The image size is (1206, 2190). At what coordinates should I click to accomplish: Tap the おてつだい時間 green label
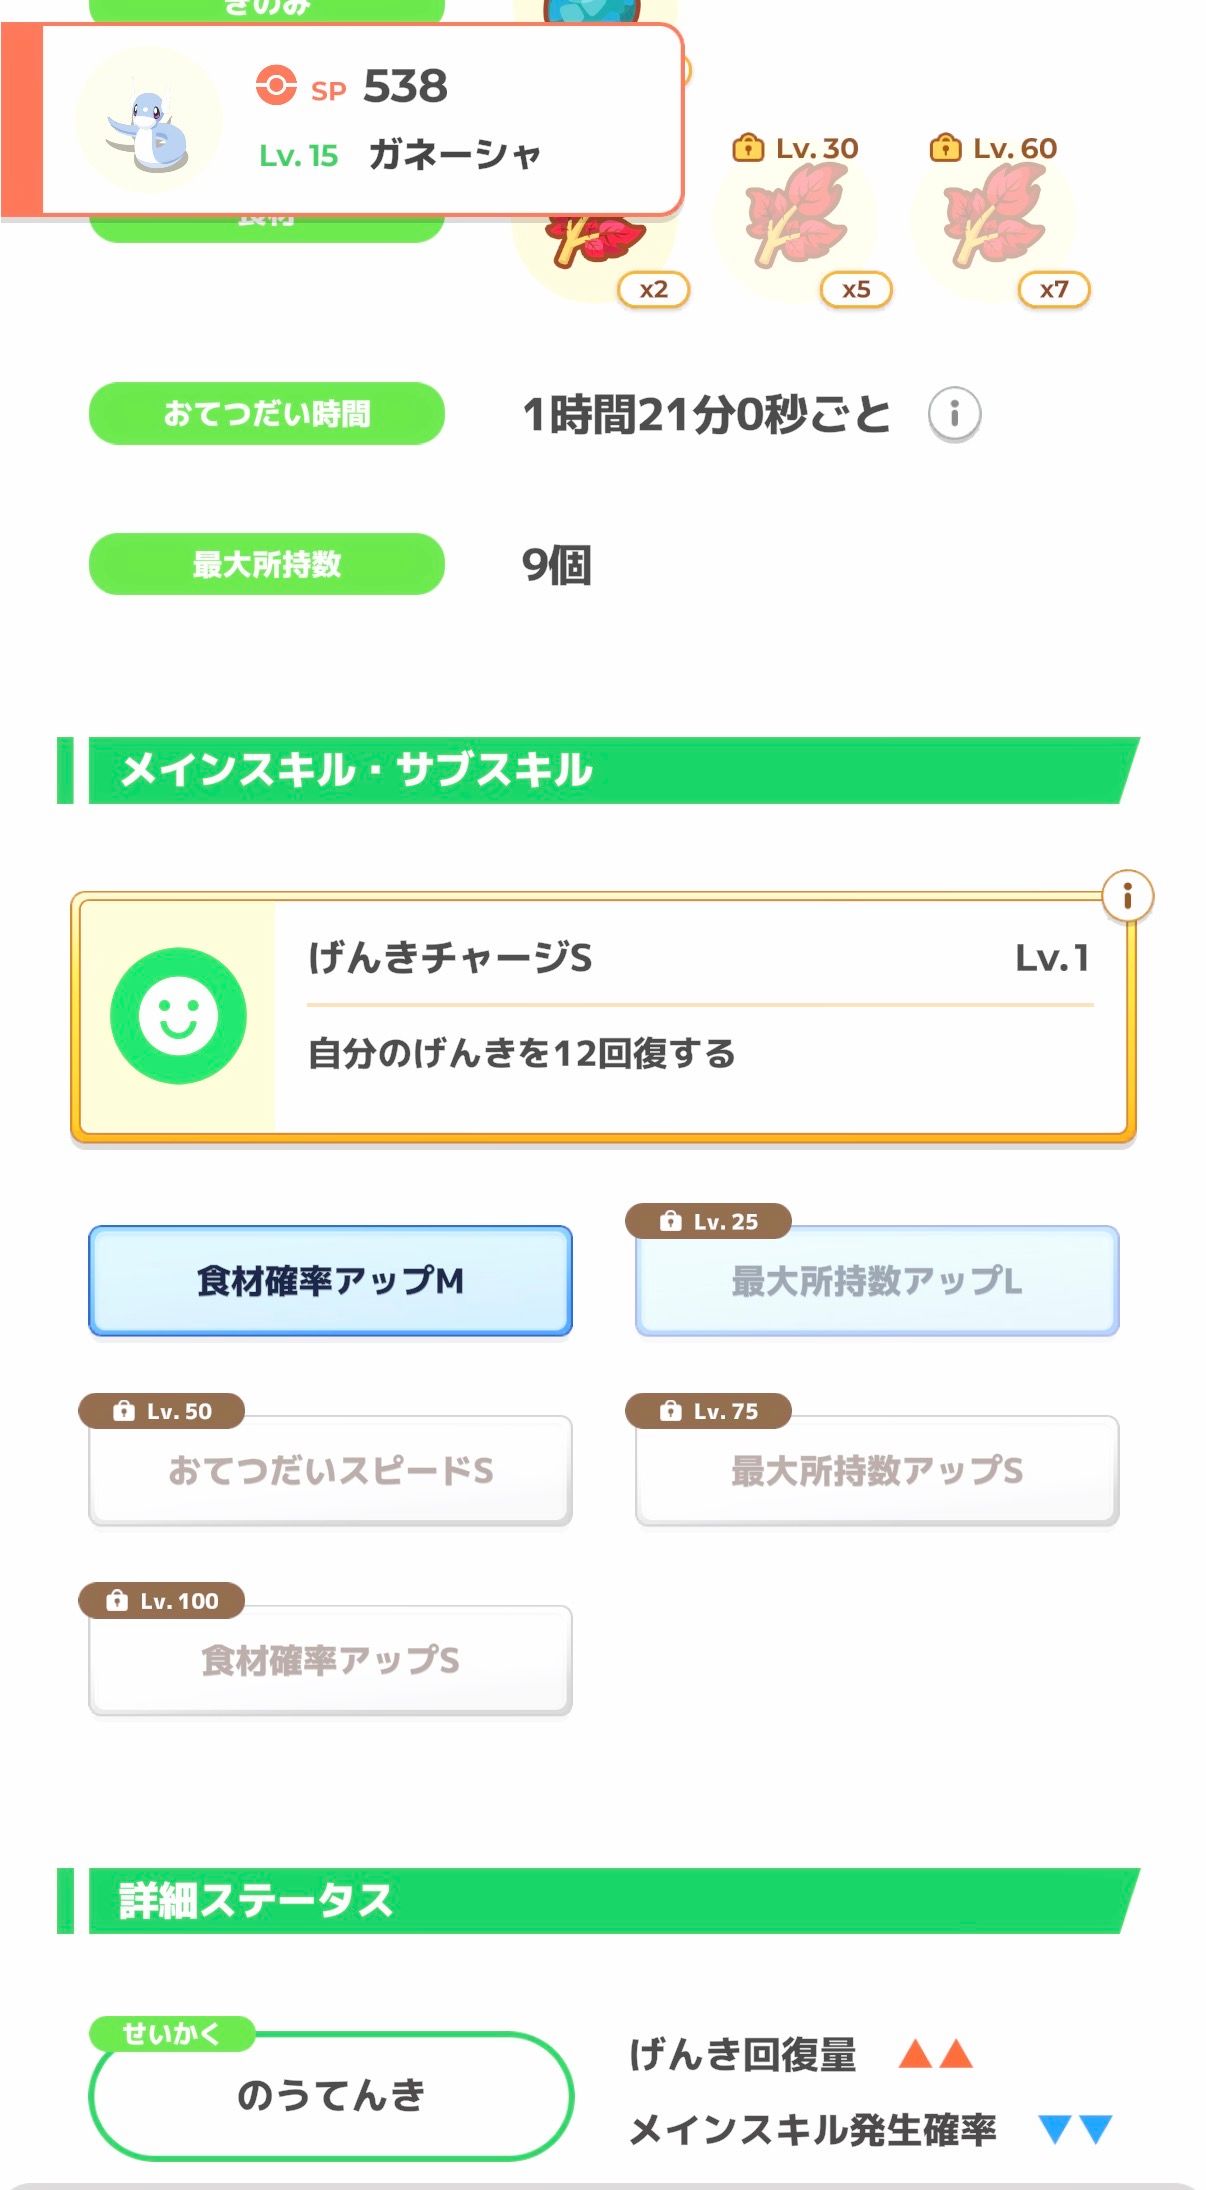click(267, 414)
